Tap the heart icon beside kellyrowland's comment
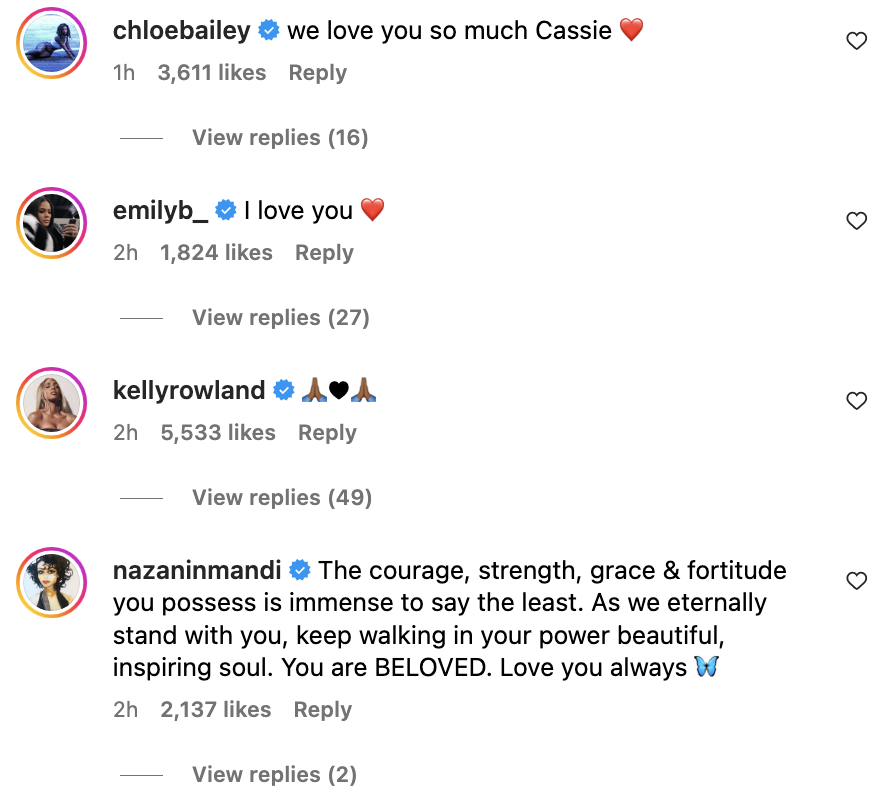 click(857, 401)
